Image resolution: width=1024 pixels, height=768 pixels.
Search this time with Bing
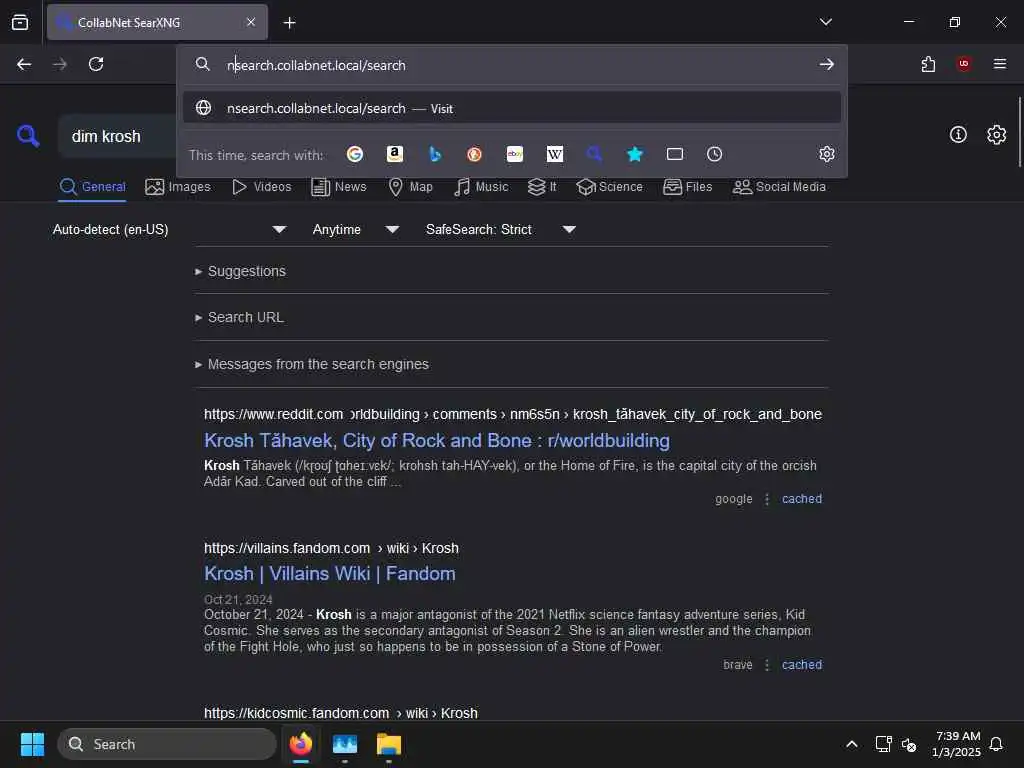point(435,154)
